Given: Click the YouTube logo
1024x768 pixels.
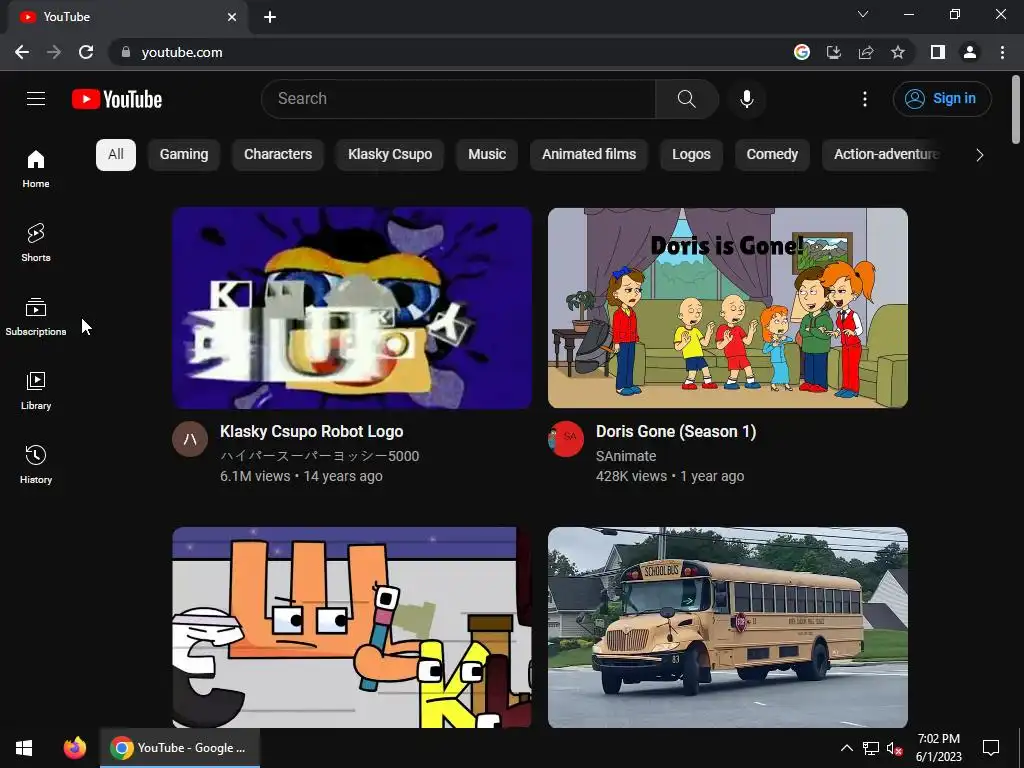Looking at the screenshot, I should tap(117, 99).
